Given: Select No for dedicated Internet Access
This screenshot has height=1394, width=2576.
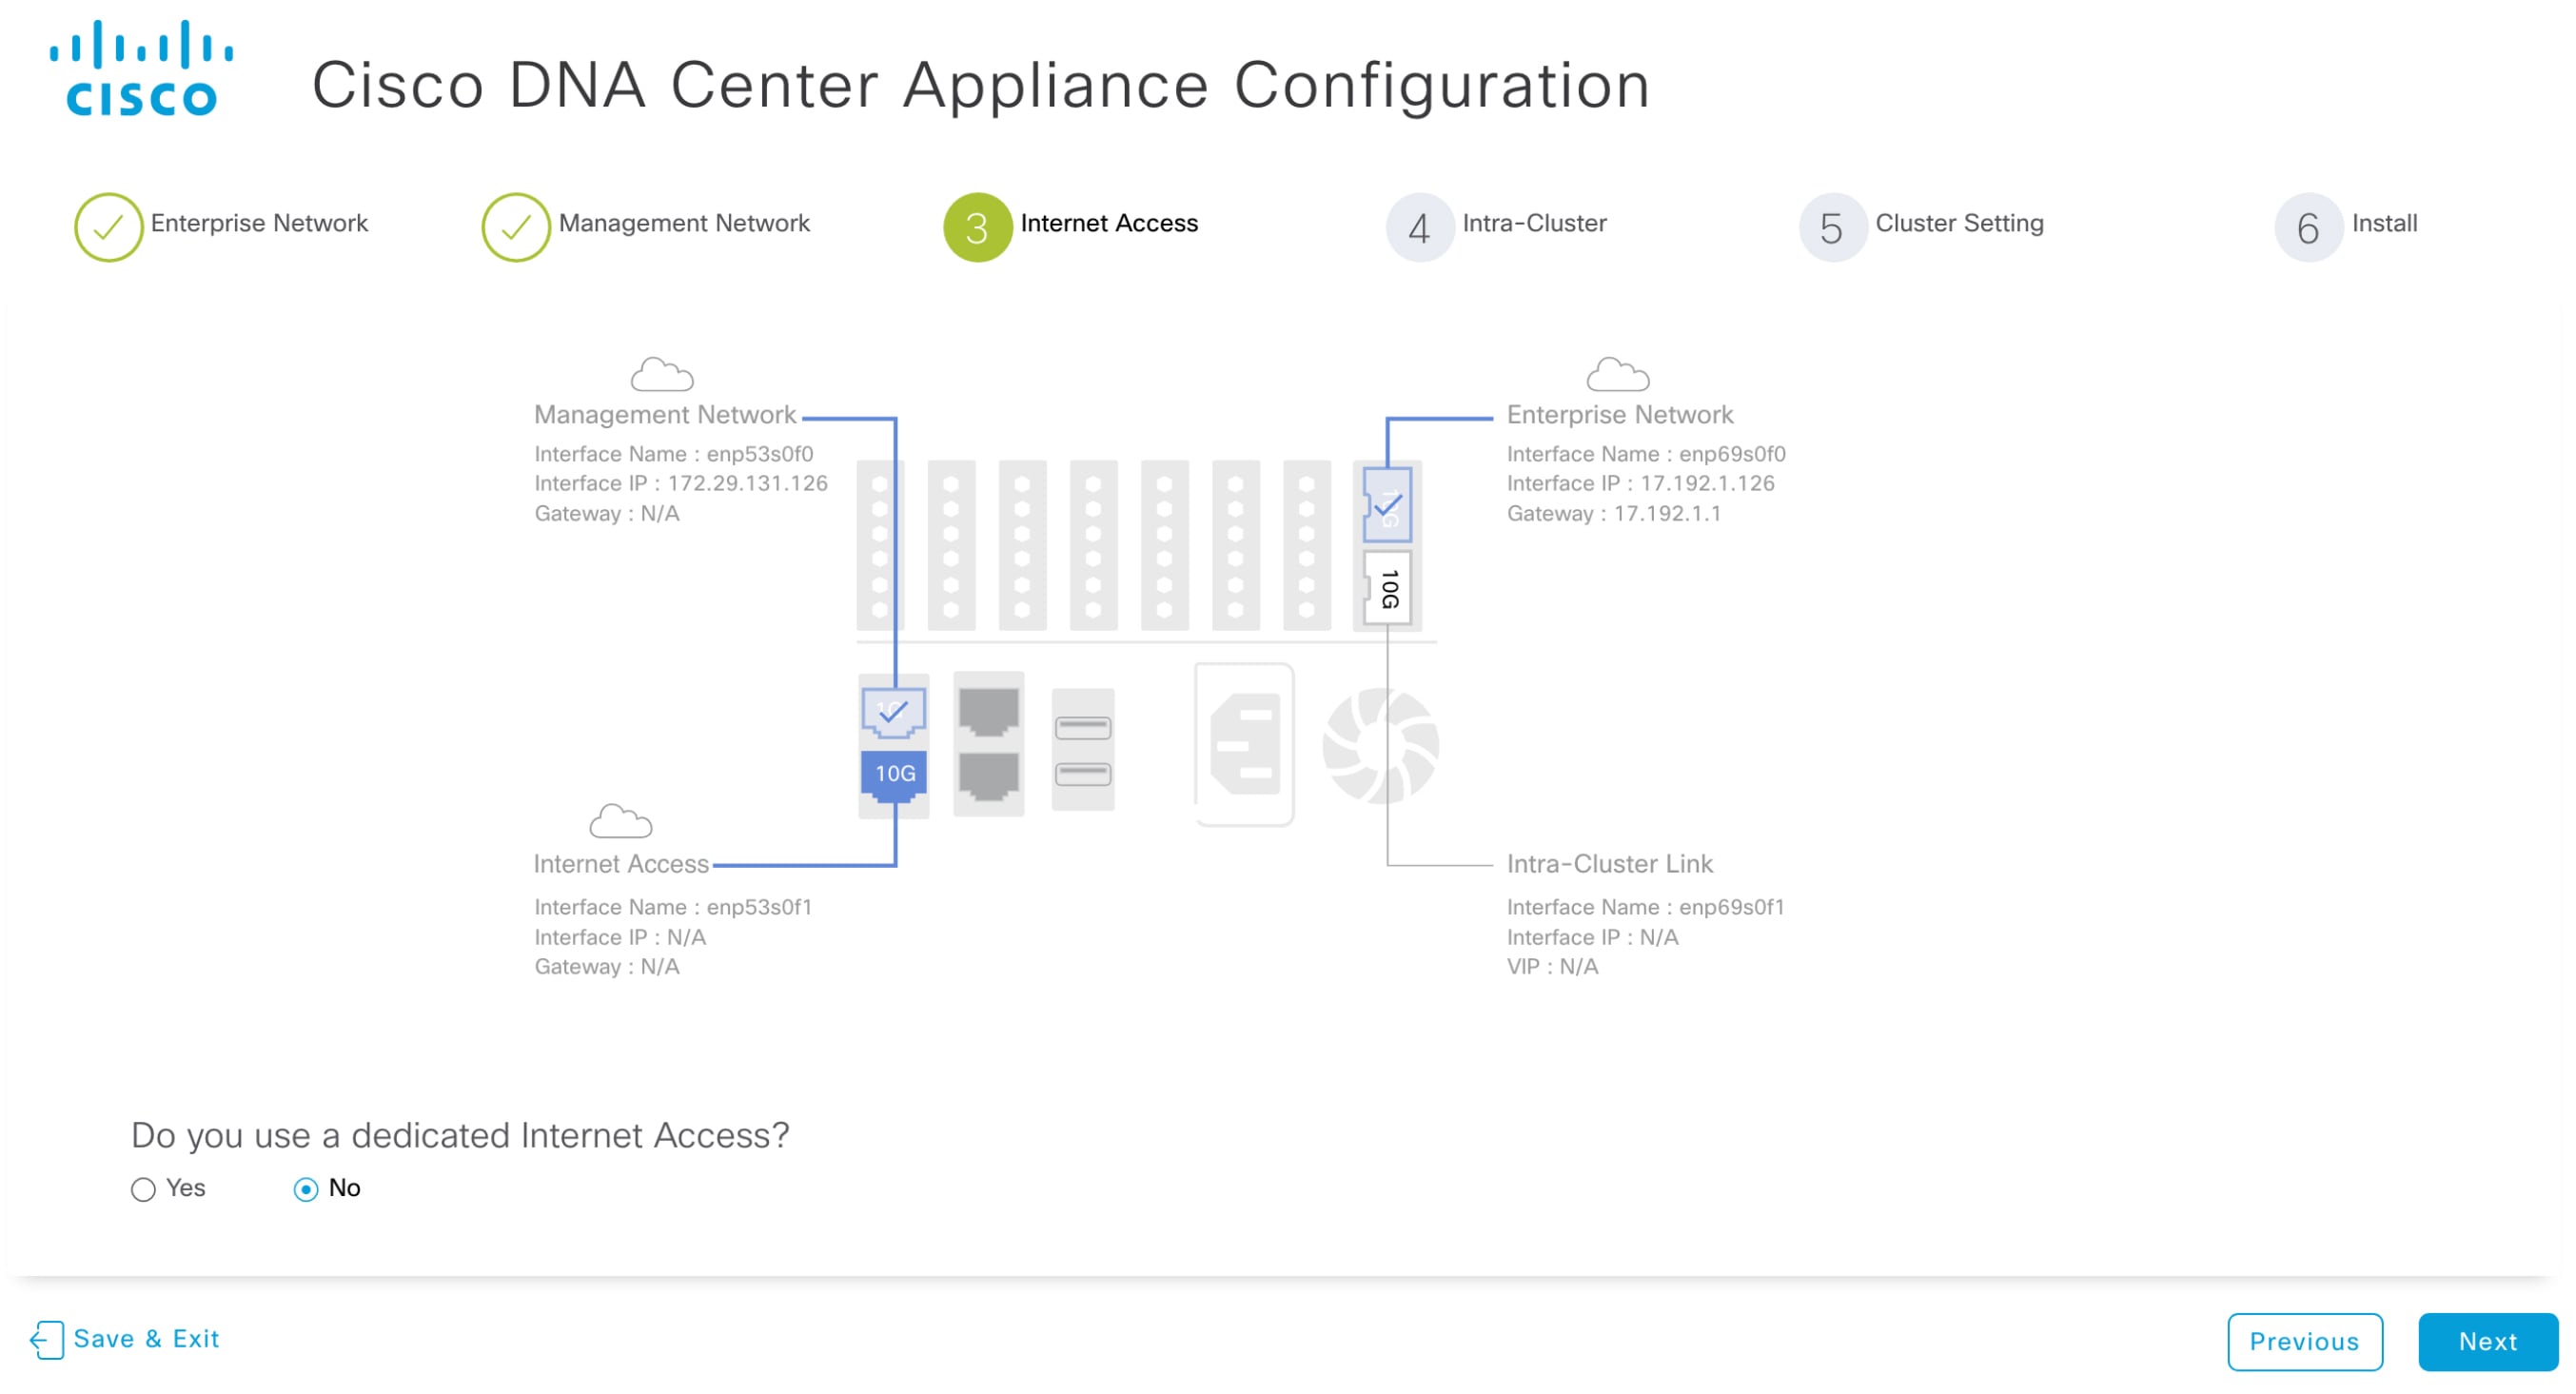Looking at the screenshot, I should click(x=307, y=1190).
